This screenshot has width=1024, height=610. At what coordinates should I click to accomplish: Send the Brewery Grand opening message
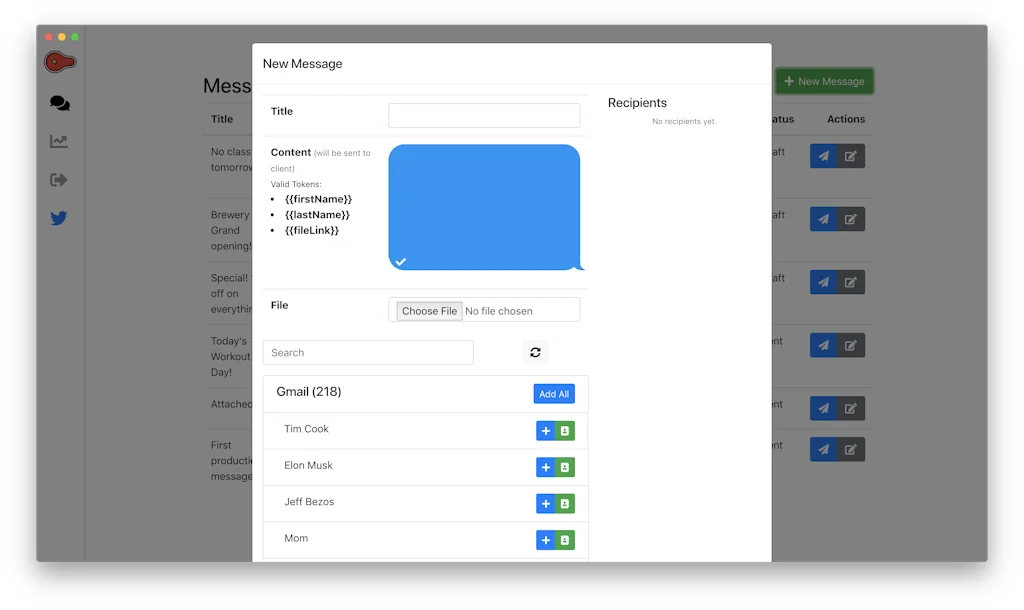824,219
